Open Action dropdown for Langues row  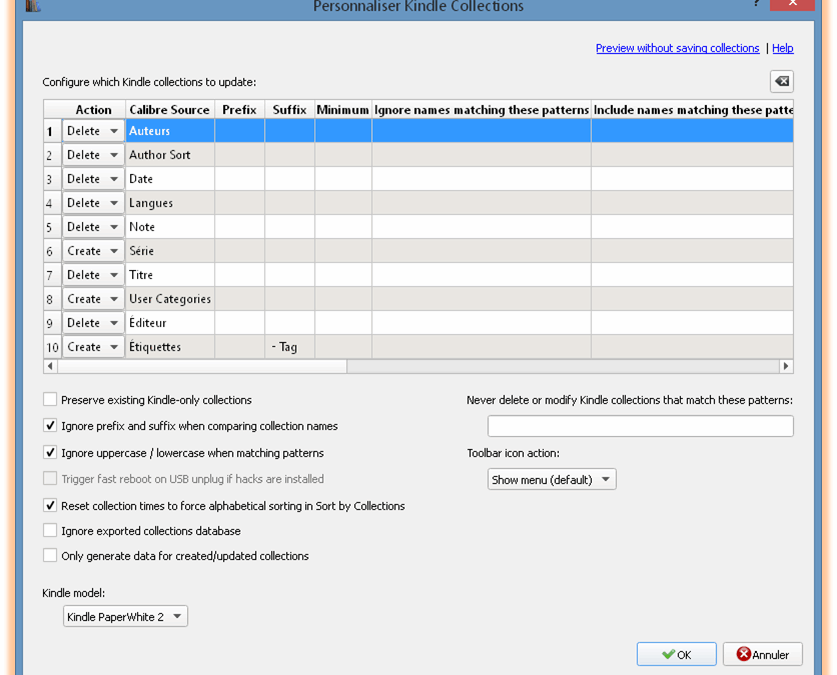click(x=93, y=203)
